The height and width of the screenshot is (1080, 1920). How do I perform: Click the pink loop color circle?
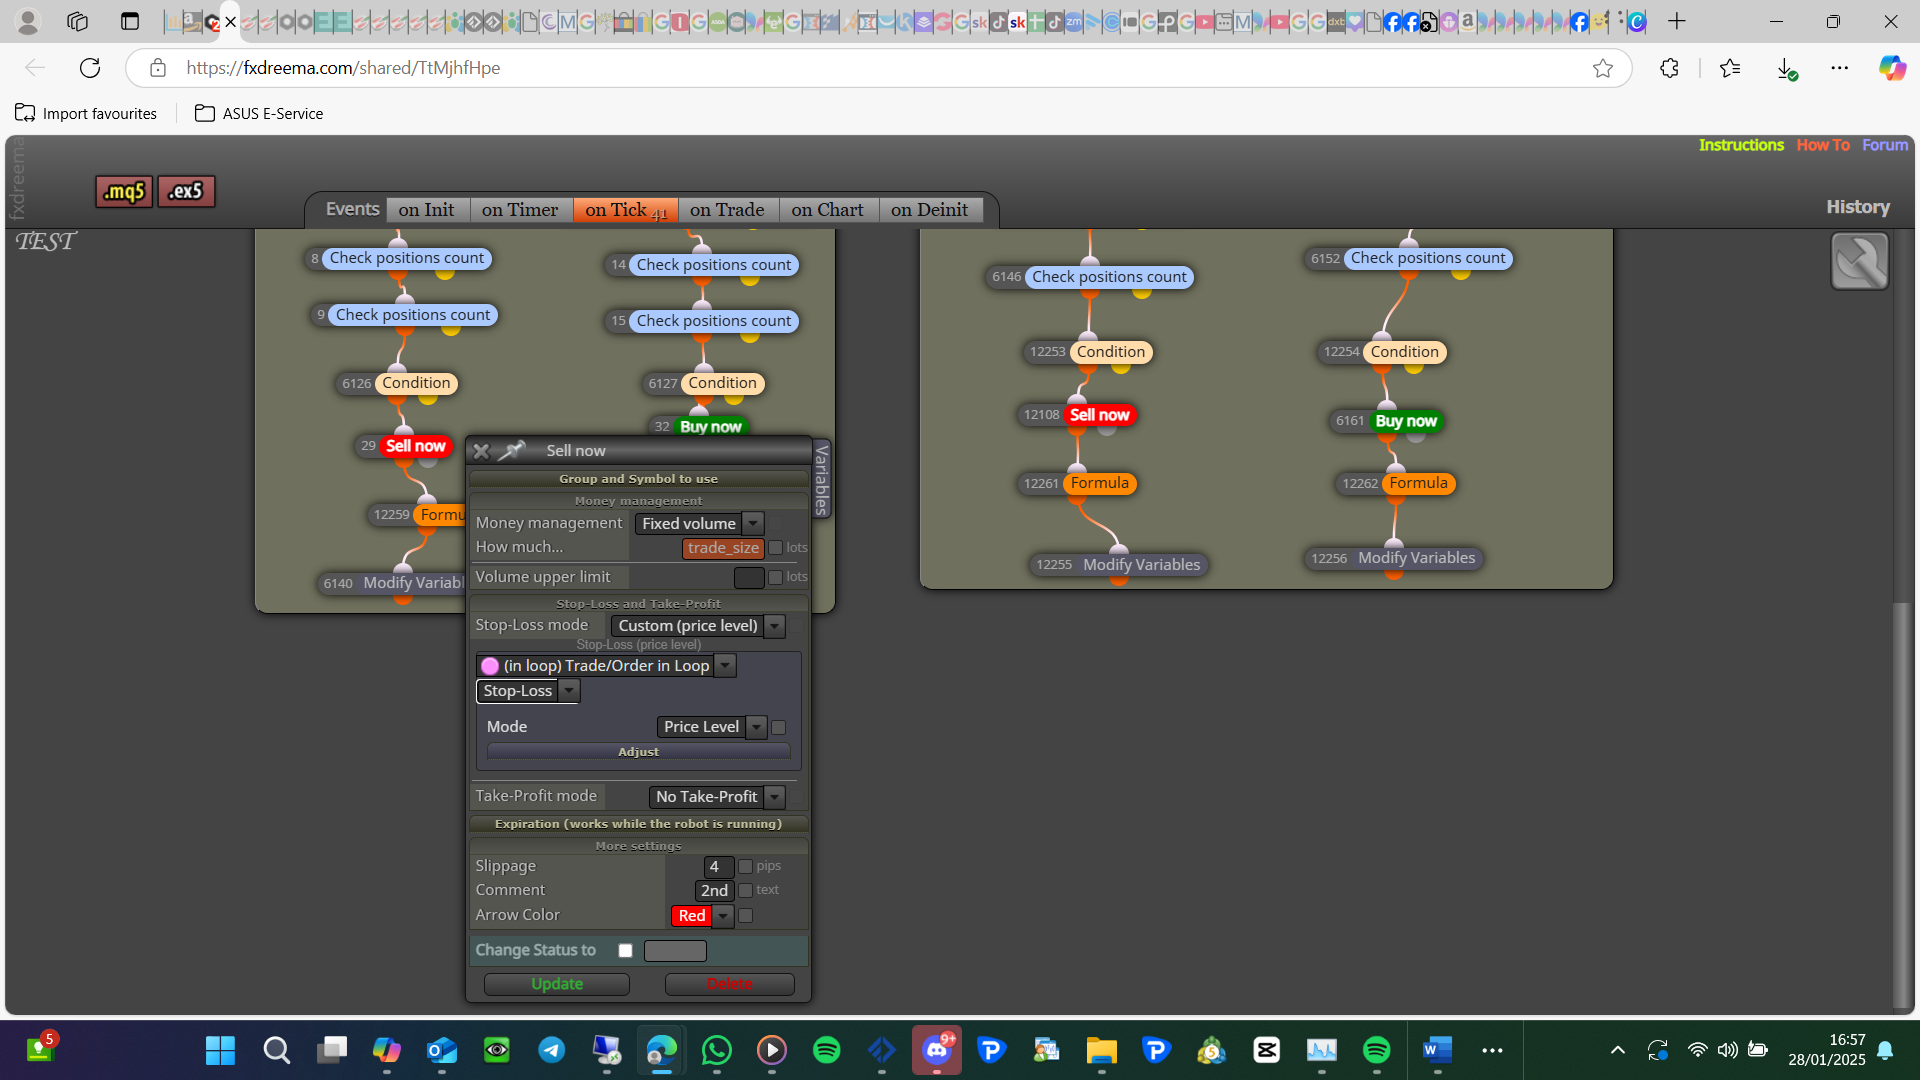(x=490, y=666)
